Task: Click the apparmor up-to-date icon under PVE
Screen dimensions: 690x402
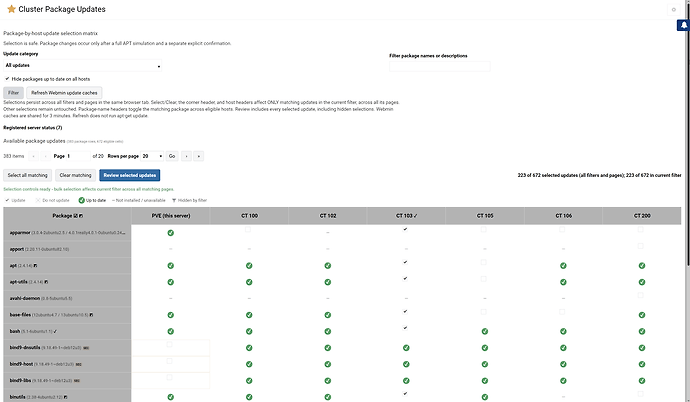Action: click(171, 233)
